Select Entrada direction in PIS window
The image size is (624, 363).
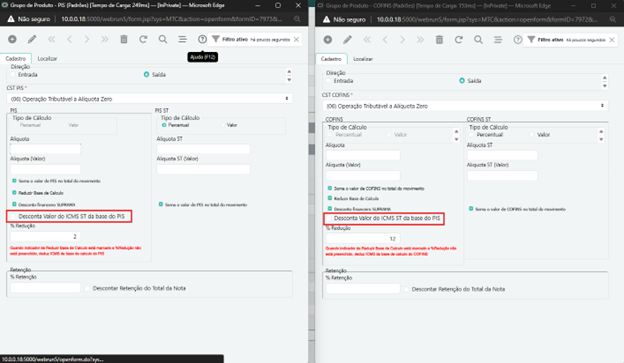(13, 74)
